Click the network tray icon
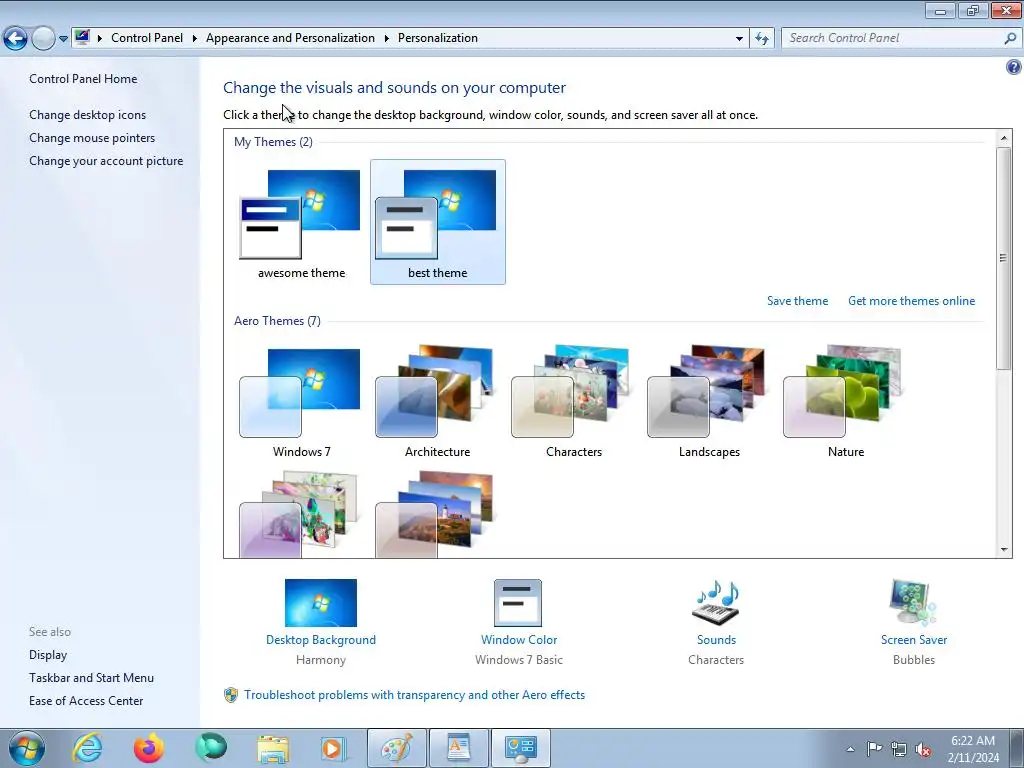This screenshot has width=1024, height=768. 899,749
